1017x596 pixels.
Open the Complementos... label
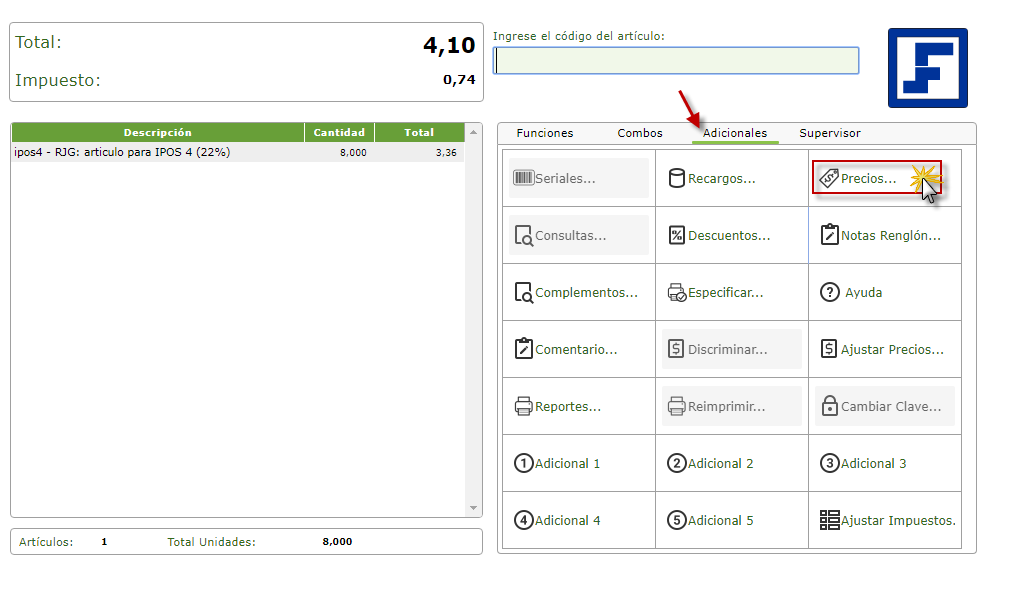pos(586,292)
